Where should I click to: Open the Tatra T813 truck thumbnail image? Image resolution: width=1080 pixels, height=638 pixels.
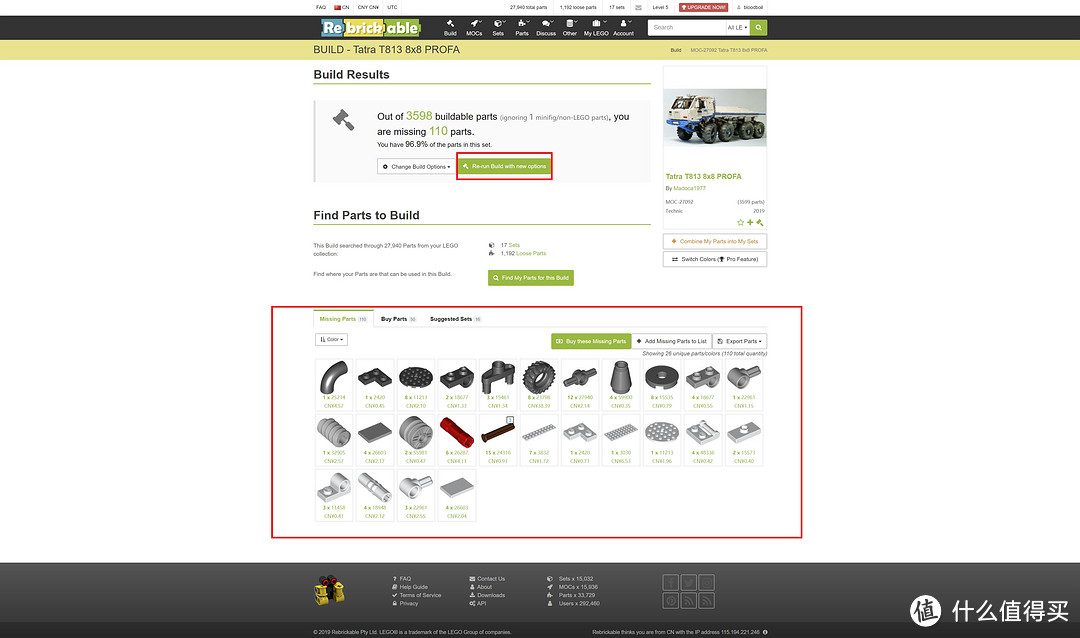pyautogui.click(x=715, y=117)
